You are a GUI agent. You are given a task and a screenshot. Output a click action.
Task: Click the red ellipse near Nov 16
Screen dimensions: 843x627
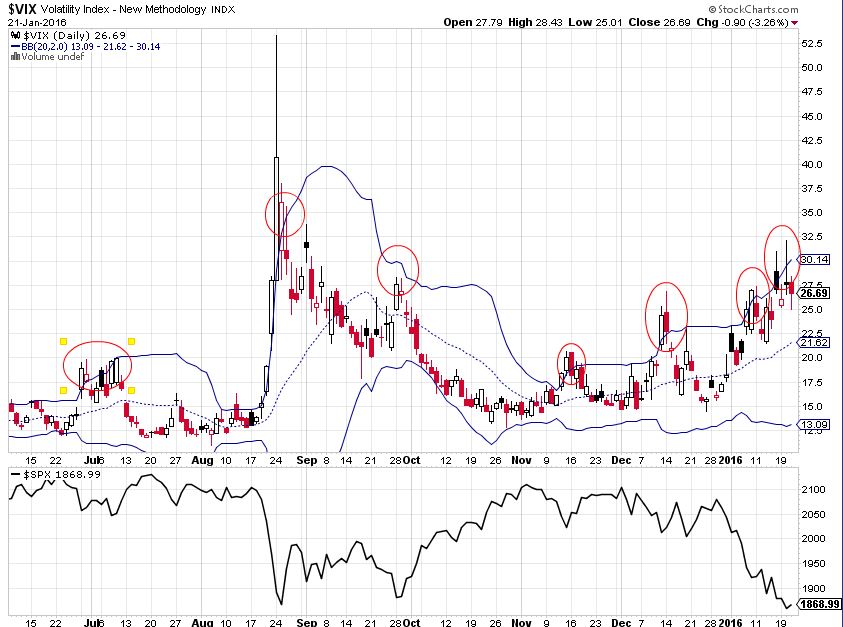(x=571, y=363)
